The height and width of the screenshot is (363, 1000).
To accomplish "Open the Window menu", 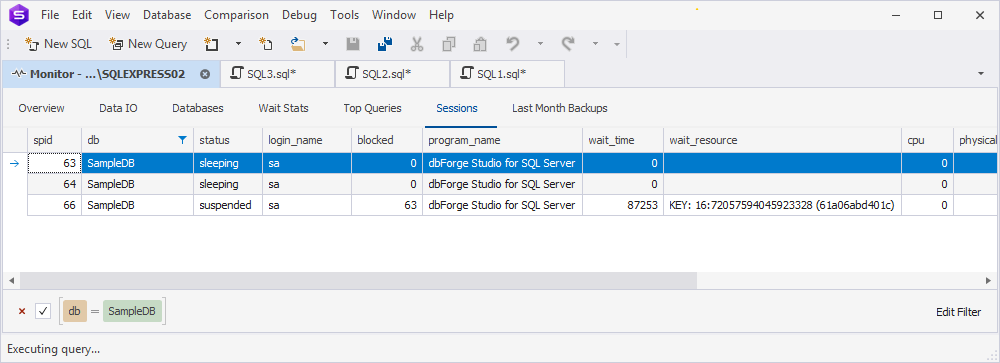I will click(x=394, y=15).
